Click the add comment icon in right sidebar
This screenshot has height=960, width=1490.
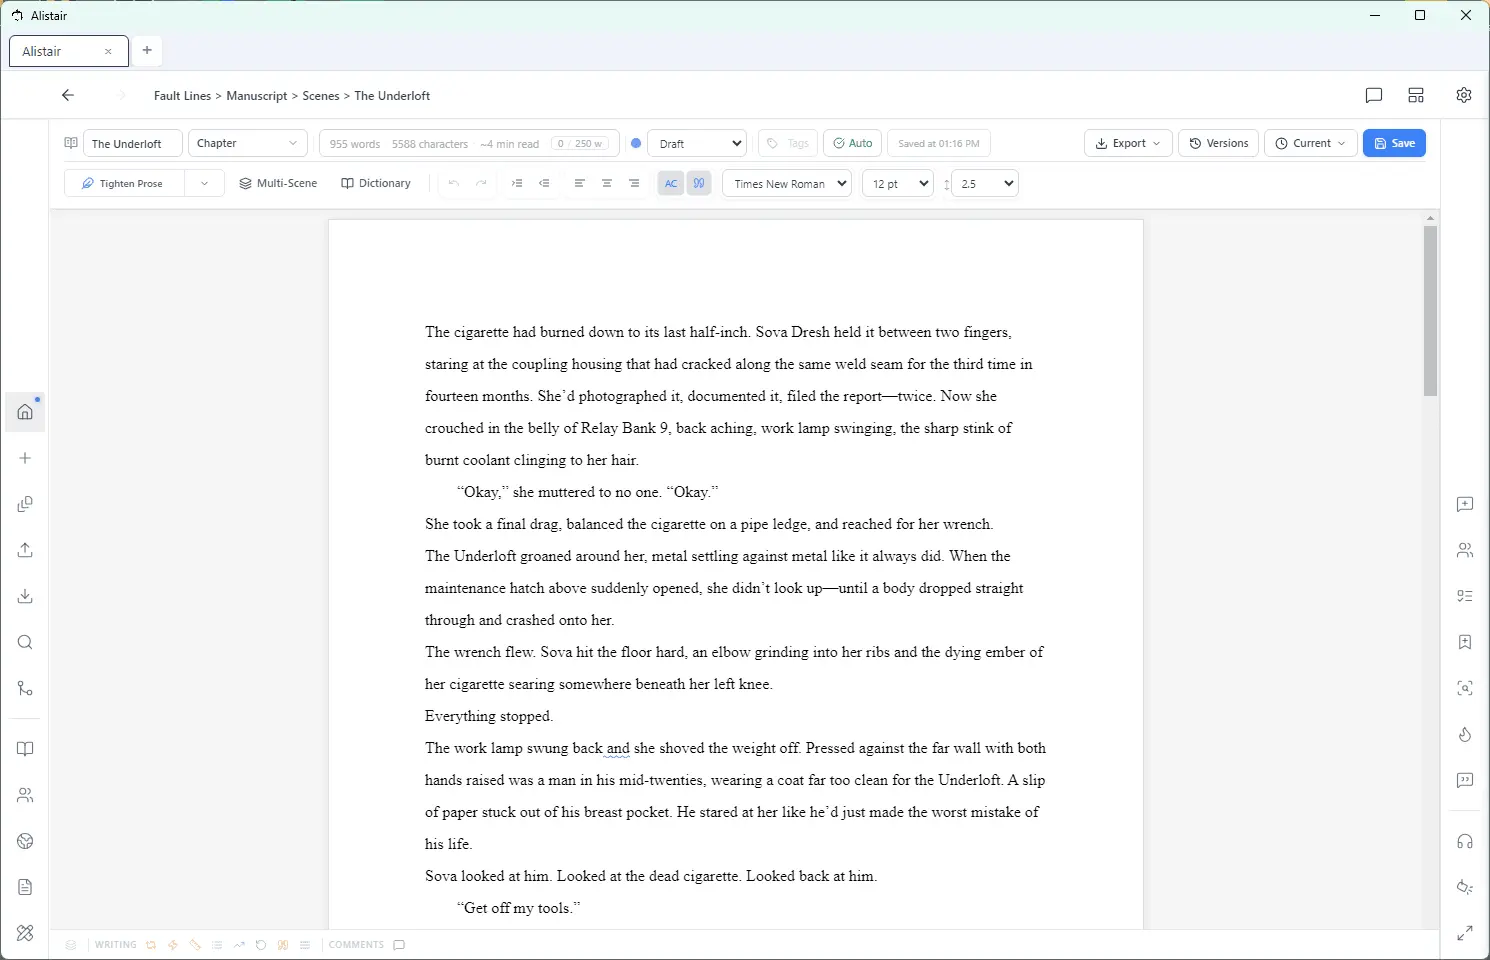[1465, 504]
